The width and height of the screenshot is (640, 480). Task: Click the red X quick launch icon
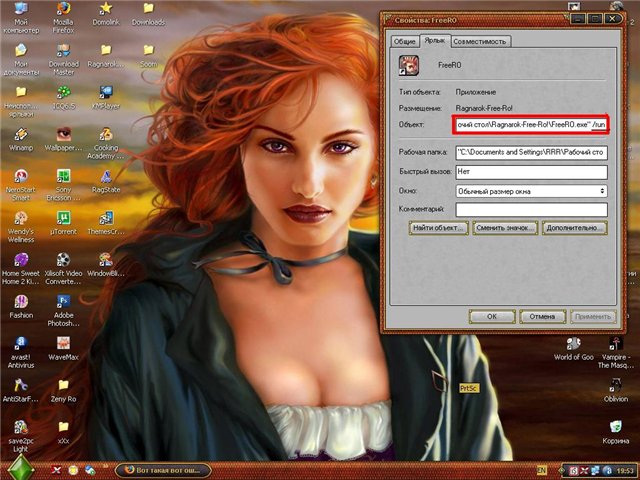pos(56,470)
